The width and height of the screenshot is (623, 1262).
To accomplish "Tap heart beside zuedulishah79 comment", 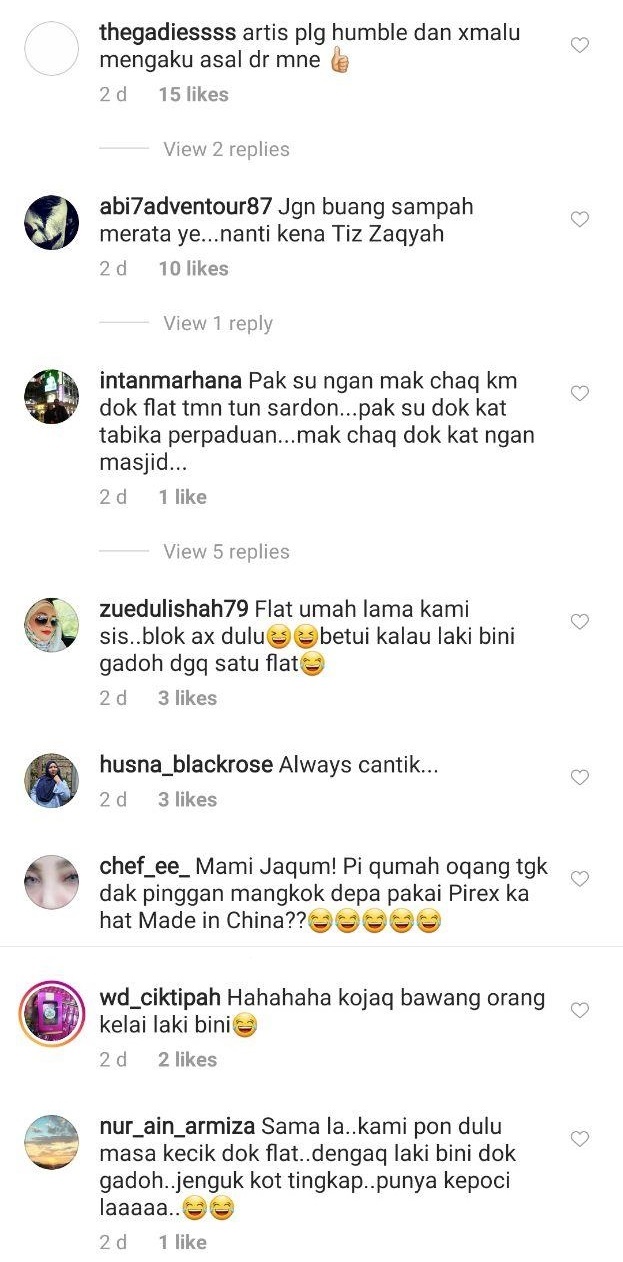I will (579, 623).
